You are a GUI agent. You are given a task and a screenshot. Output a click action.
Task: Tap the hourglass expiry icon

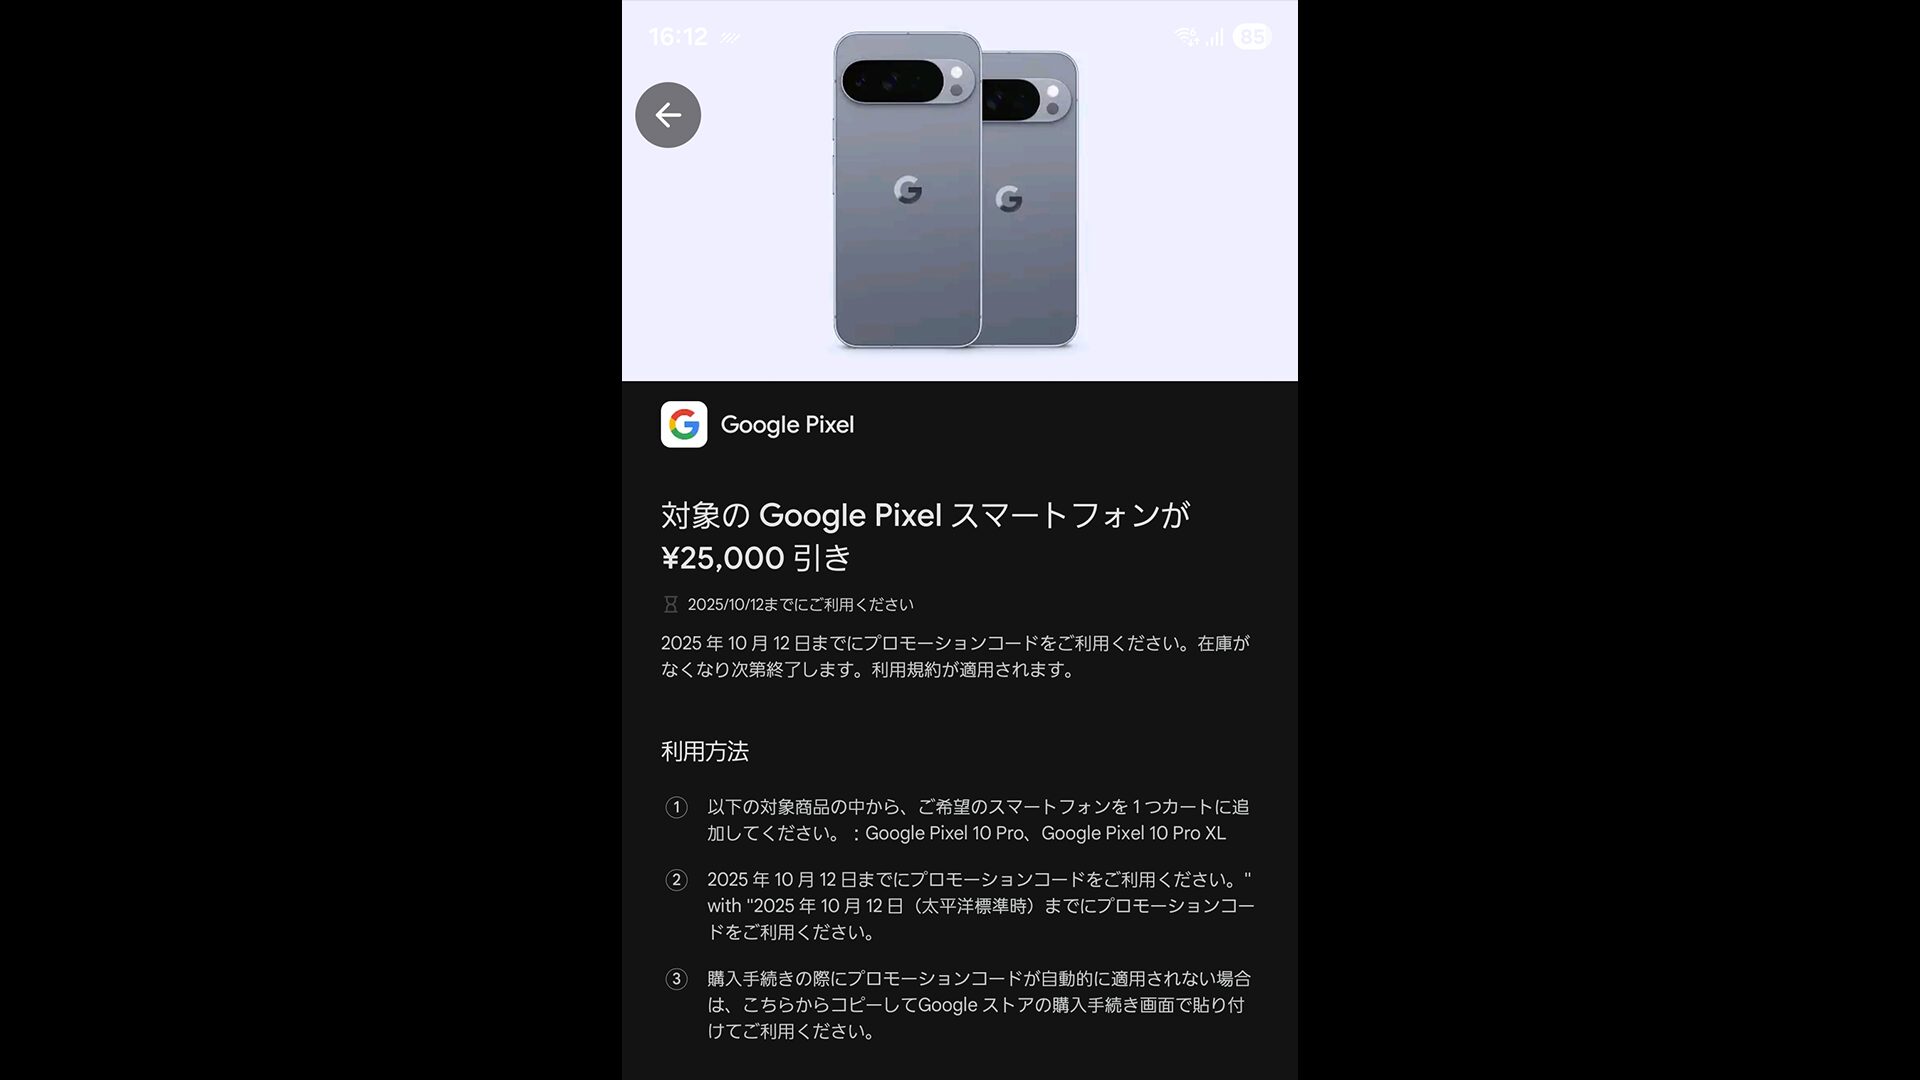[x=671, y=604]
